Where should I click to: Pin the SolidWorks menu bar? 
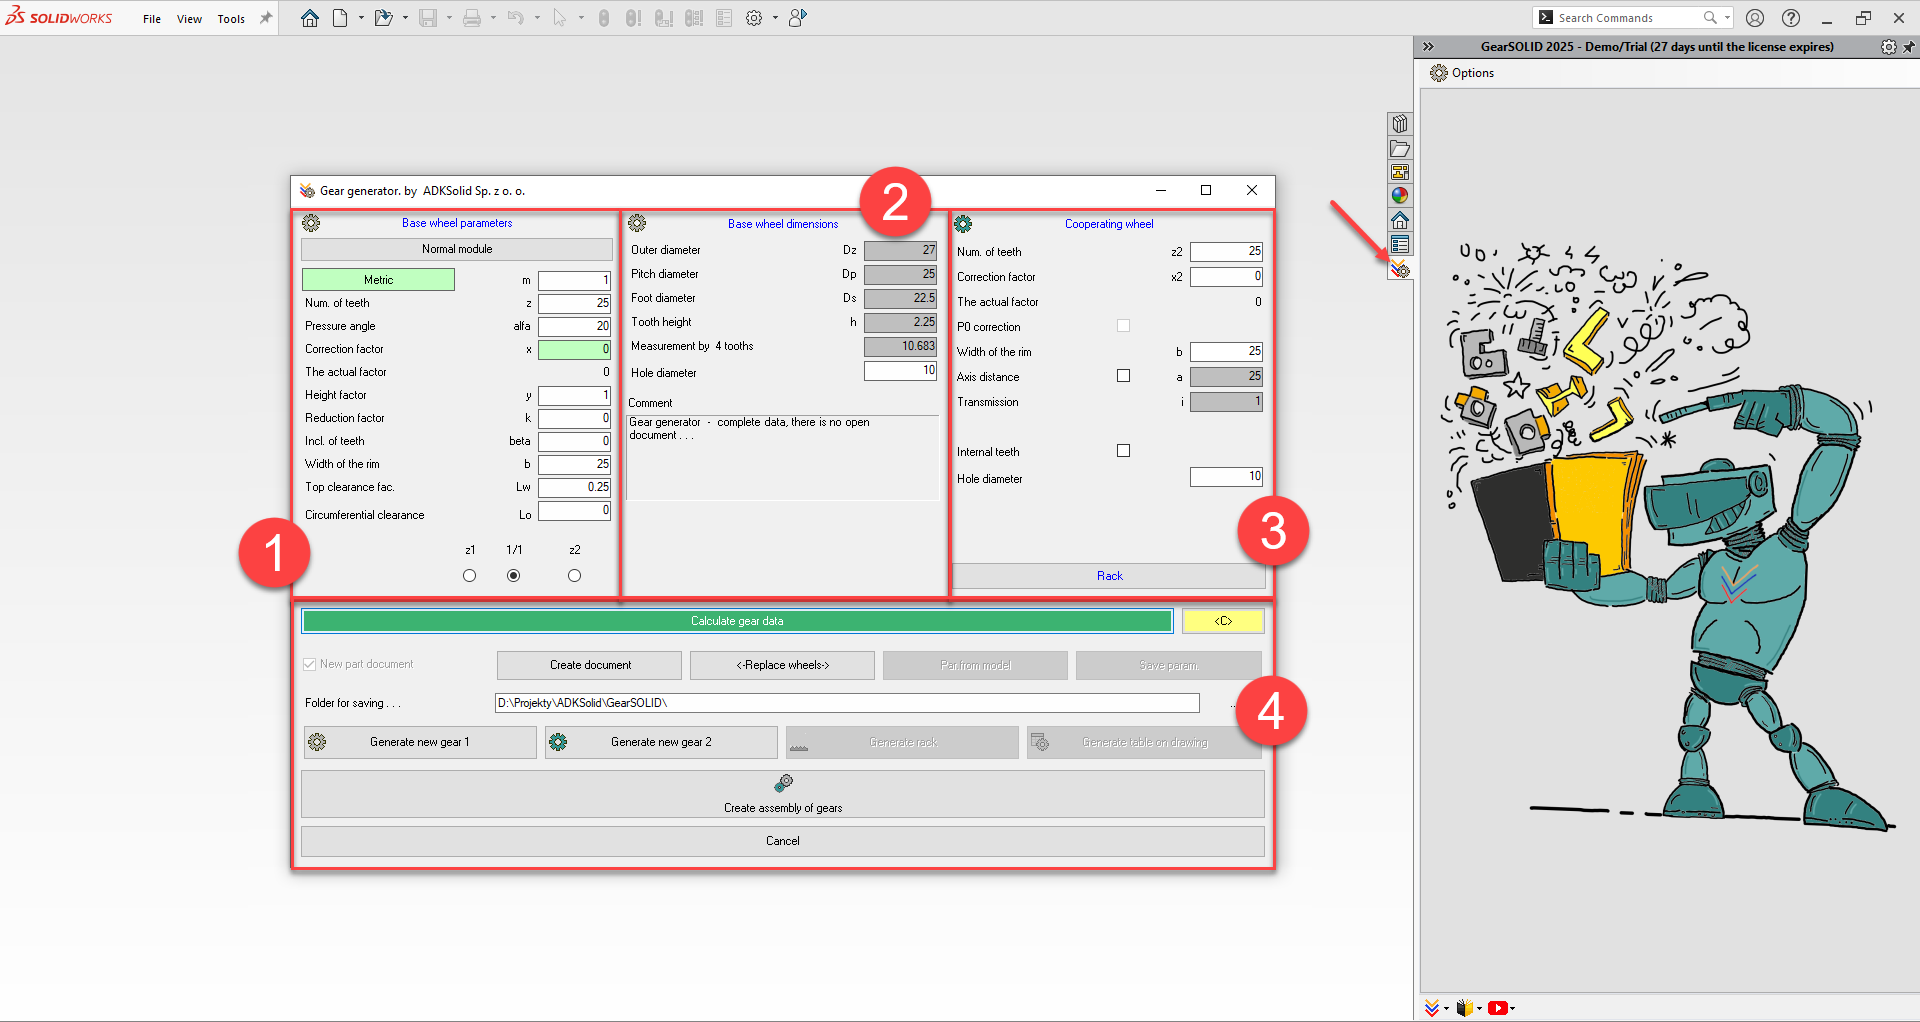pyautogui.click(x=266, y=18)
